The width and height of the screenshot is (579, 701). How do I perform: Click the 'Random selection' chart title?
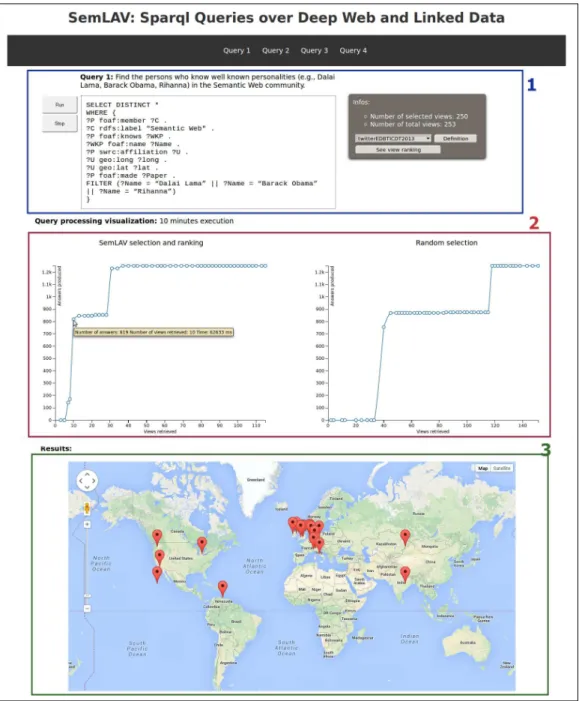(446, 243)
